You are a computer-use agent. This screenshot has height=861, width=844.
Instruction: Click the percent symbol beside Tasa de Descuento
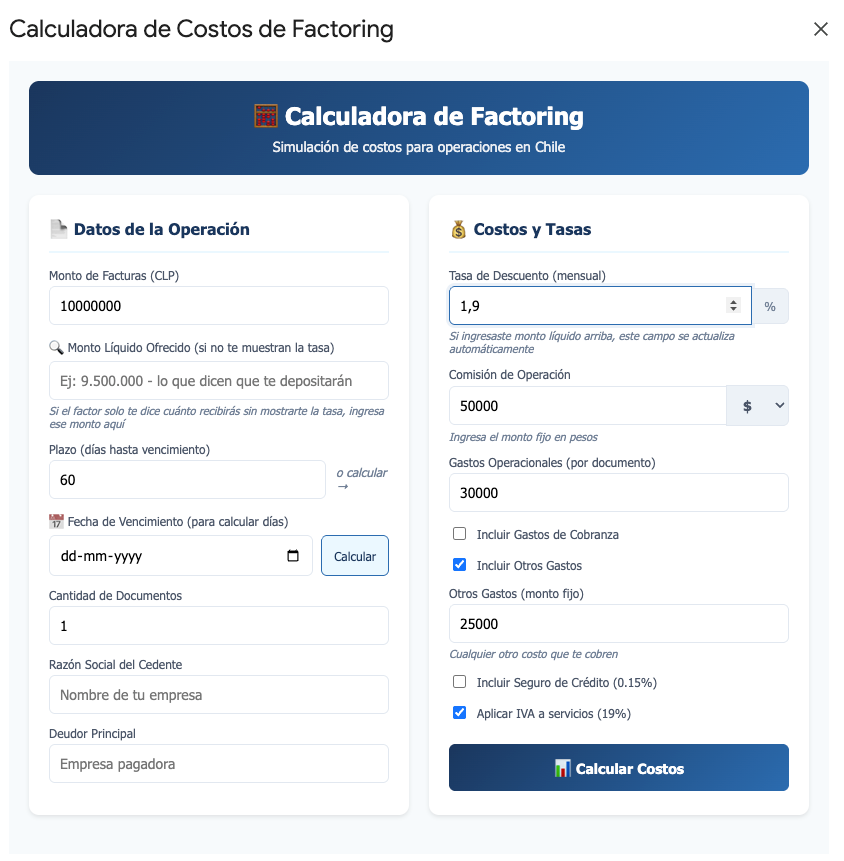click(770, 305)
